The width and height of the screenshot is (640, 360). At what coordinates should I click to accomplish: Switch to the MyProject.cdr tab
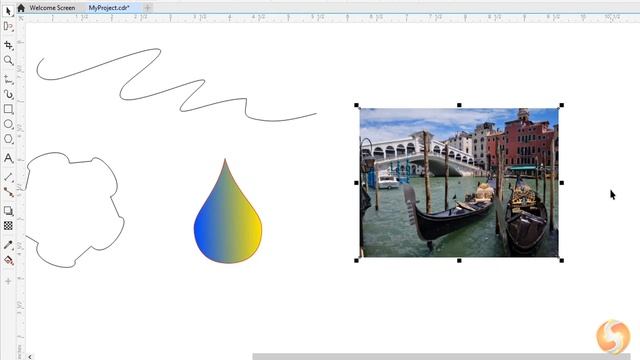coord(109,8)
